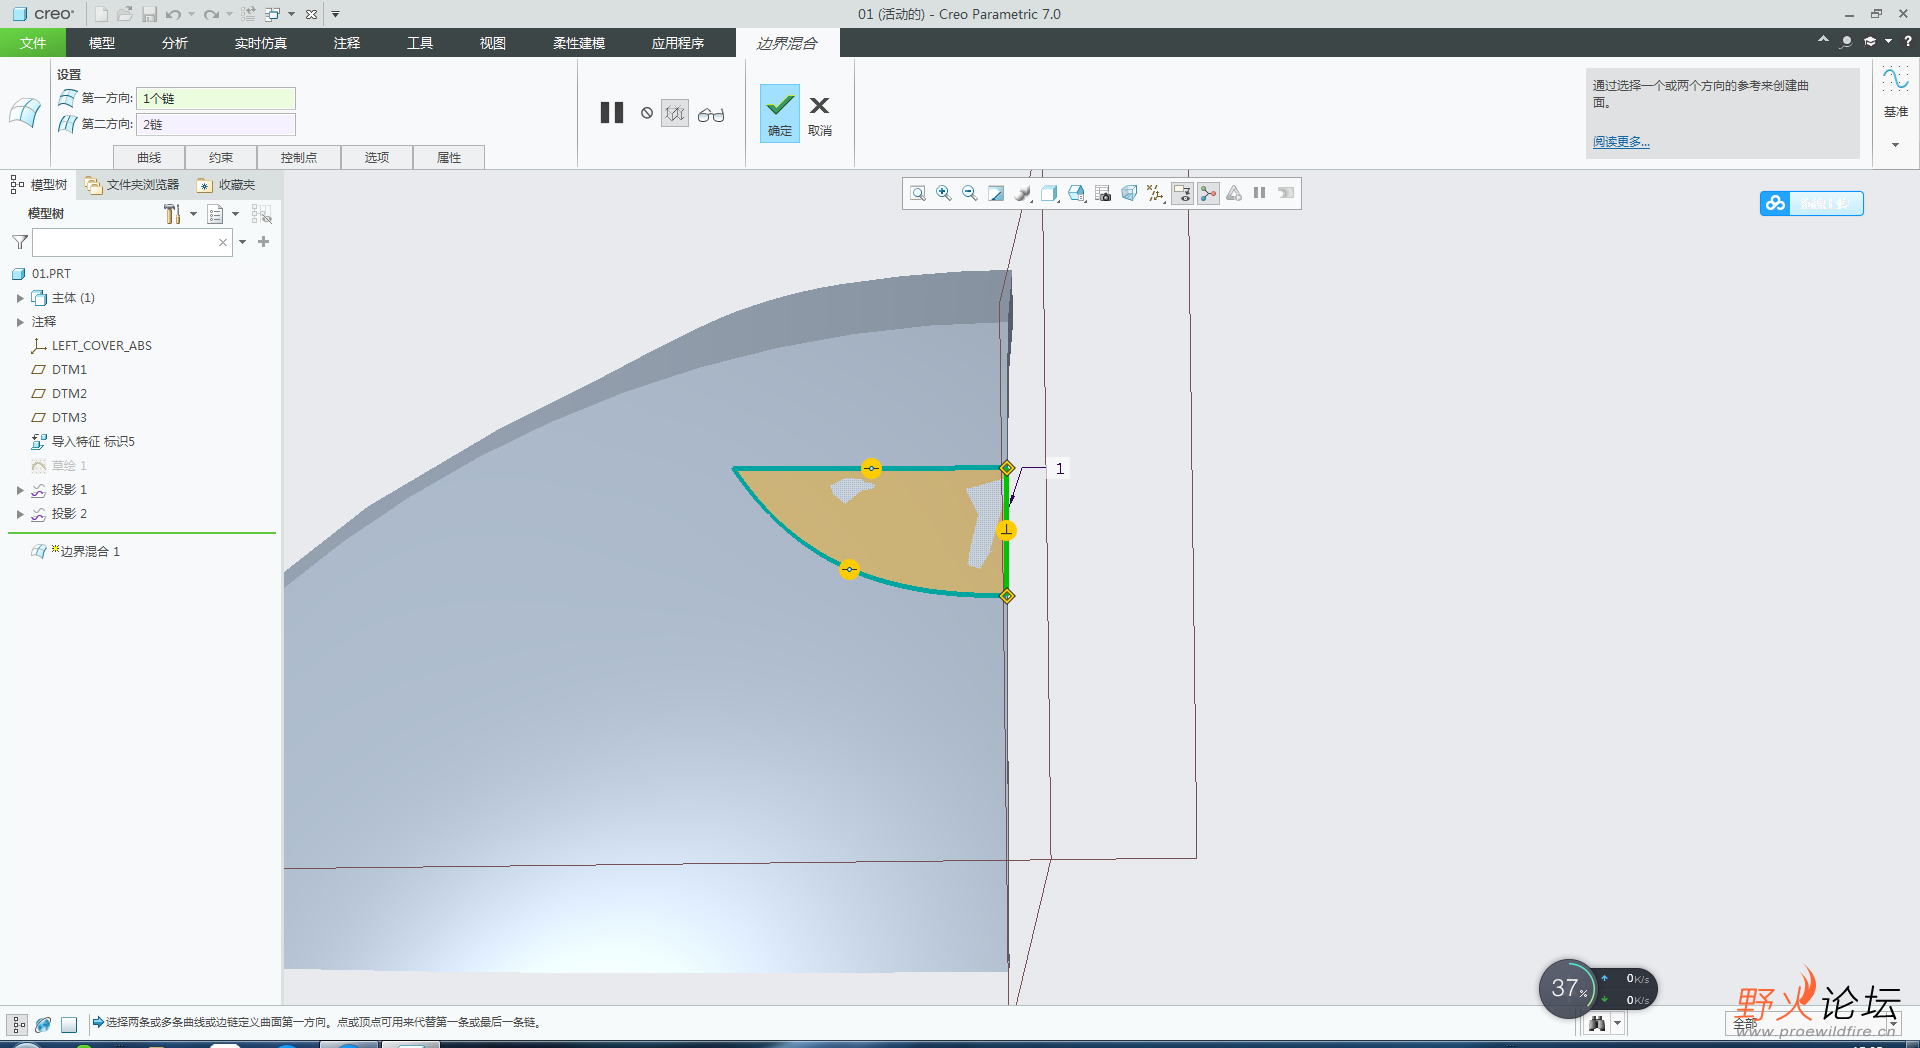Customize quick access toolbar dropdown
Image resolution: width=1920 pixels, height=1048 pixels.
[336, 14]
